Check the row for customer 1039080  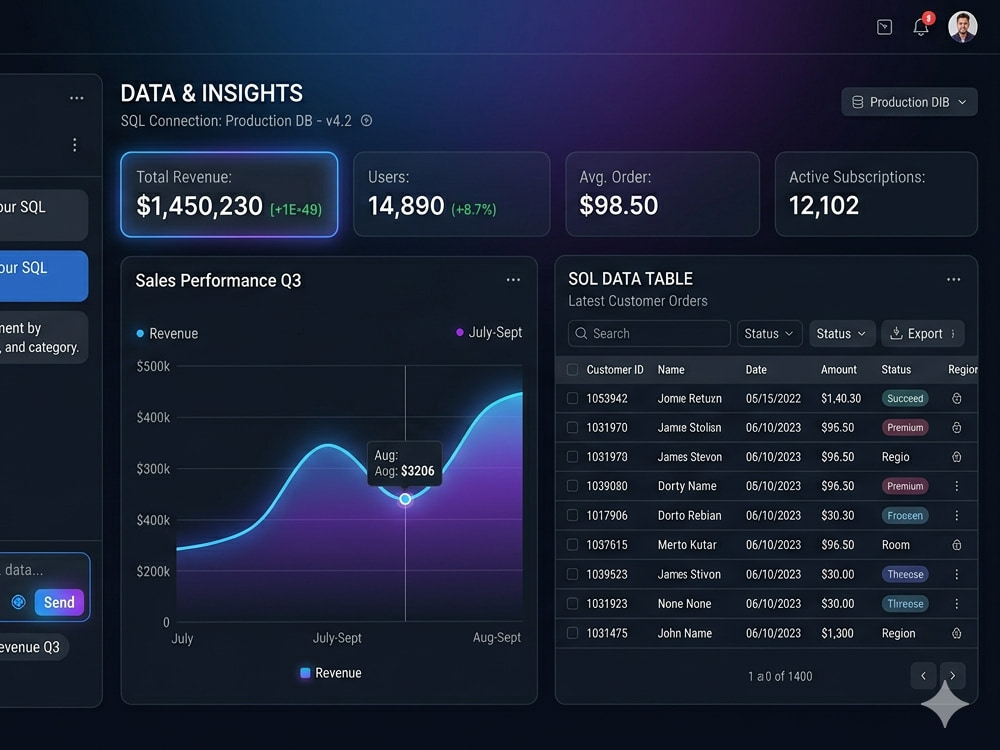tap(572, 486)
